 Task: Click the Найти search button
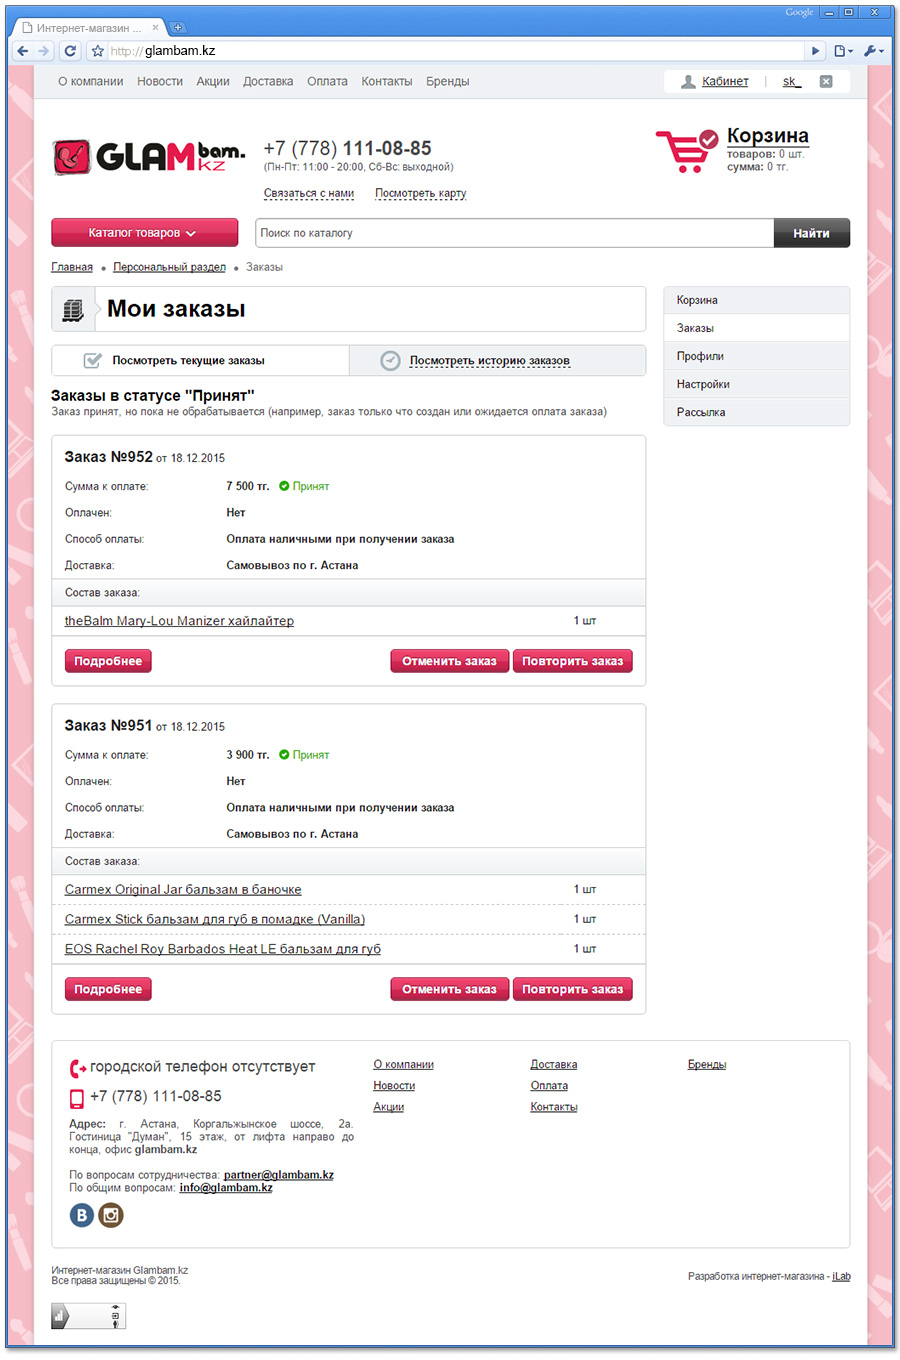[811, 233]
